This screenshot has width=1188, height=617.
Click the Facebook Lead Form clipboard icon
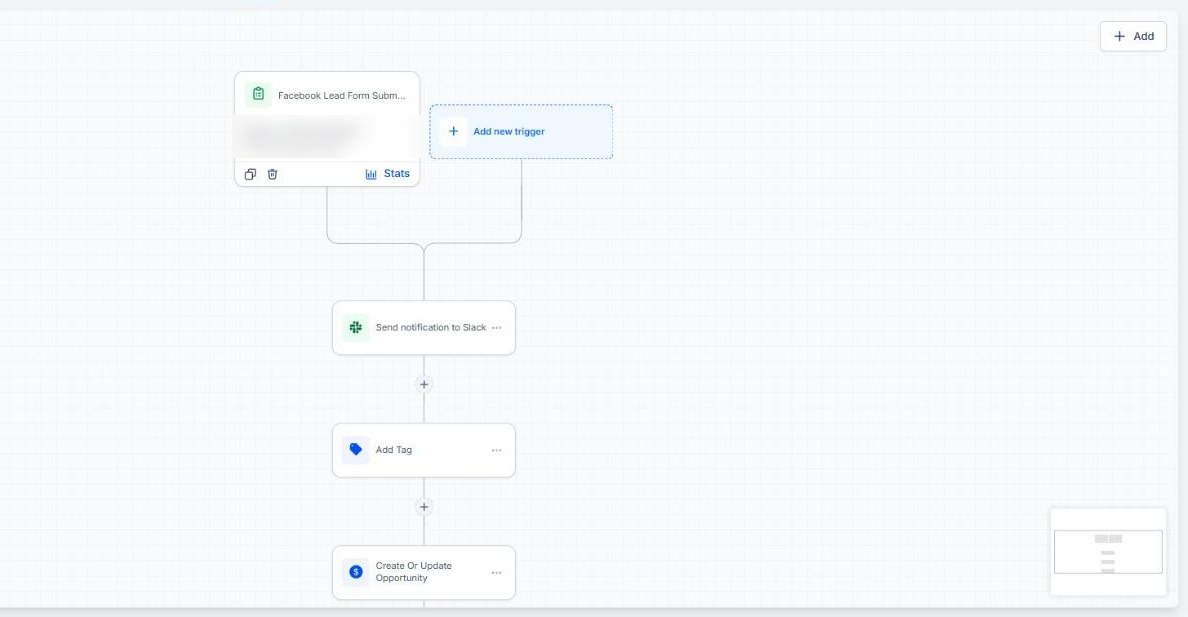(258, 95)
